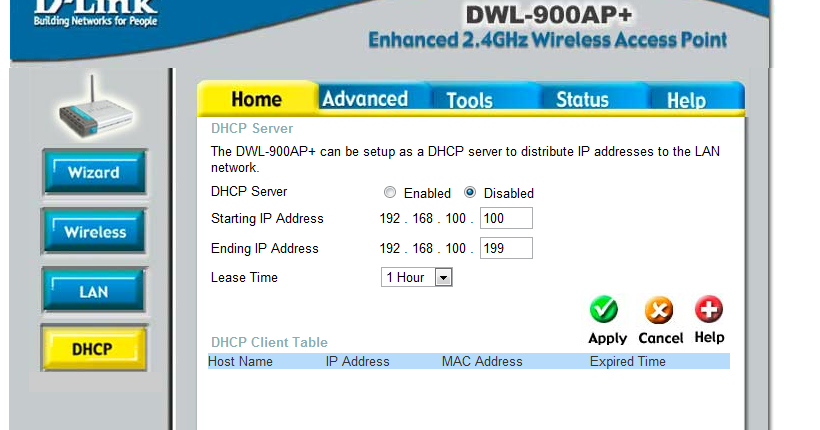Click the Expired Time column header

coord(628,361)
